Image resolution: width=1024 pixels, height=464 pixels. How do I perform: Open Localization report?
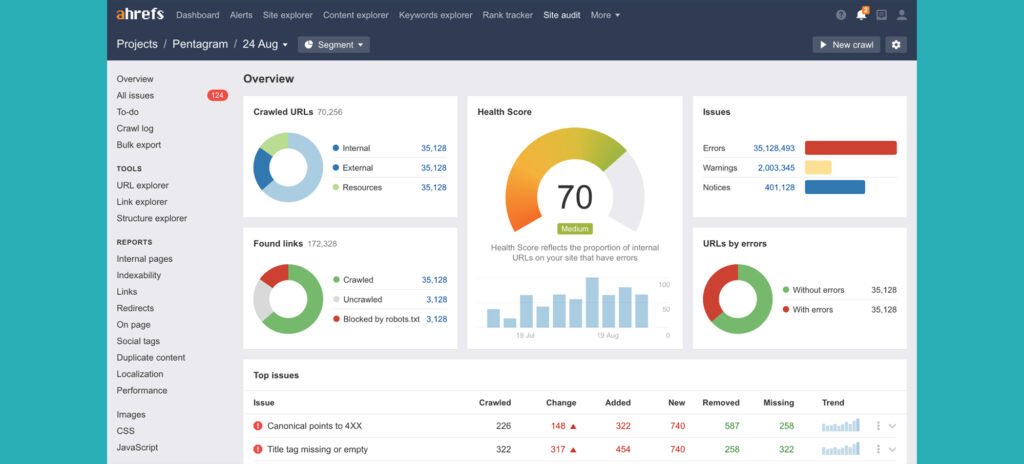click(140, 374)
